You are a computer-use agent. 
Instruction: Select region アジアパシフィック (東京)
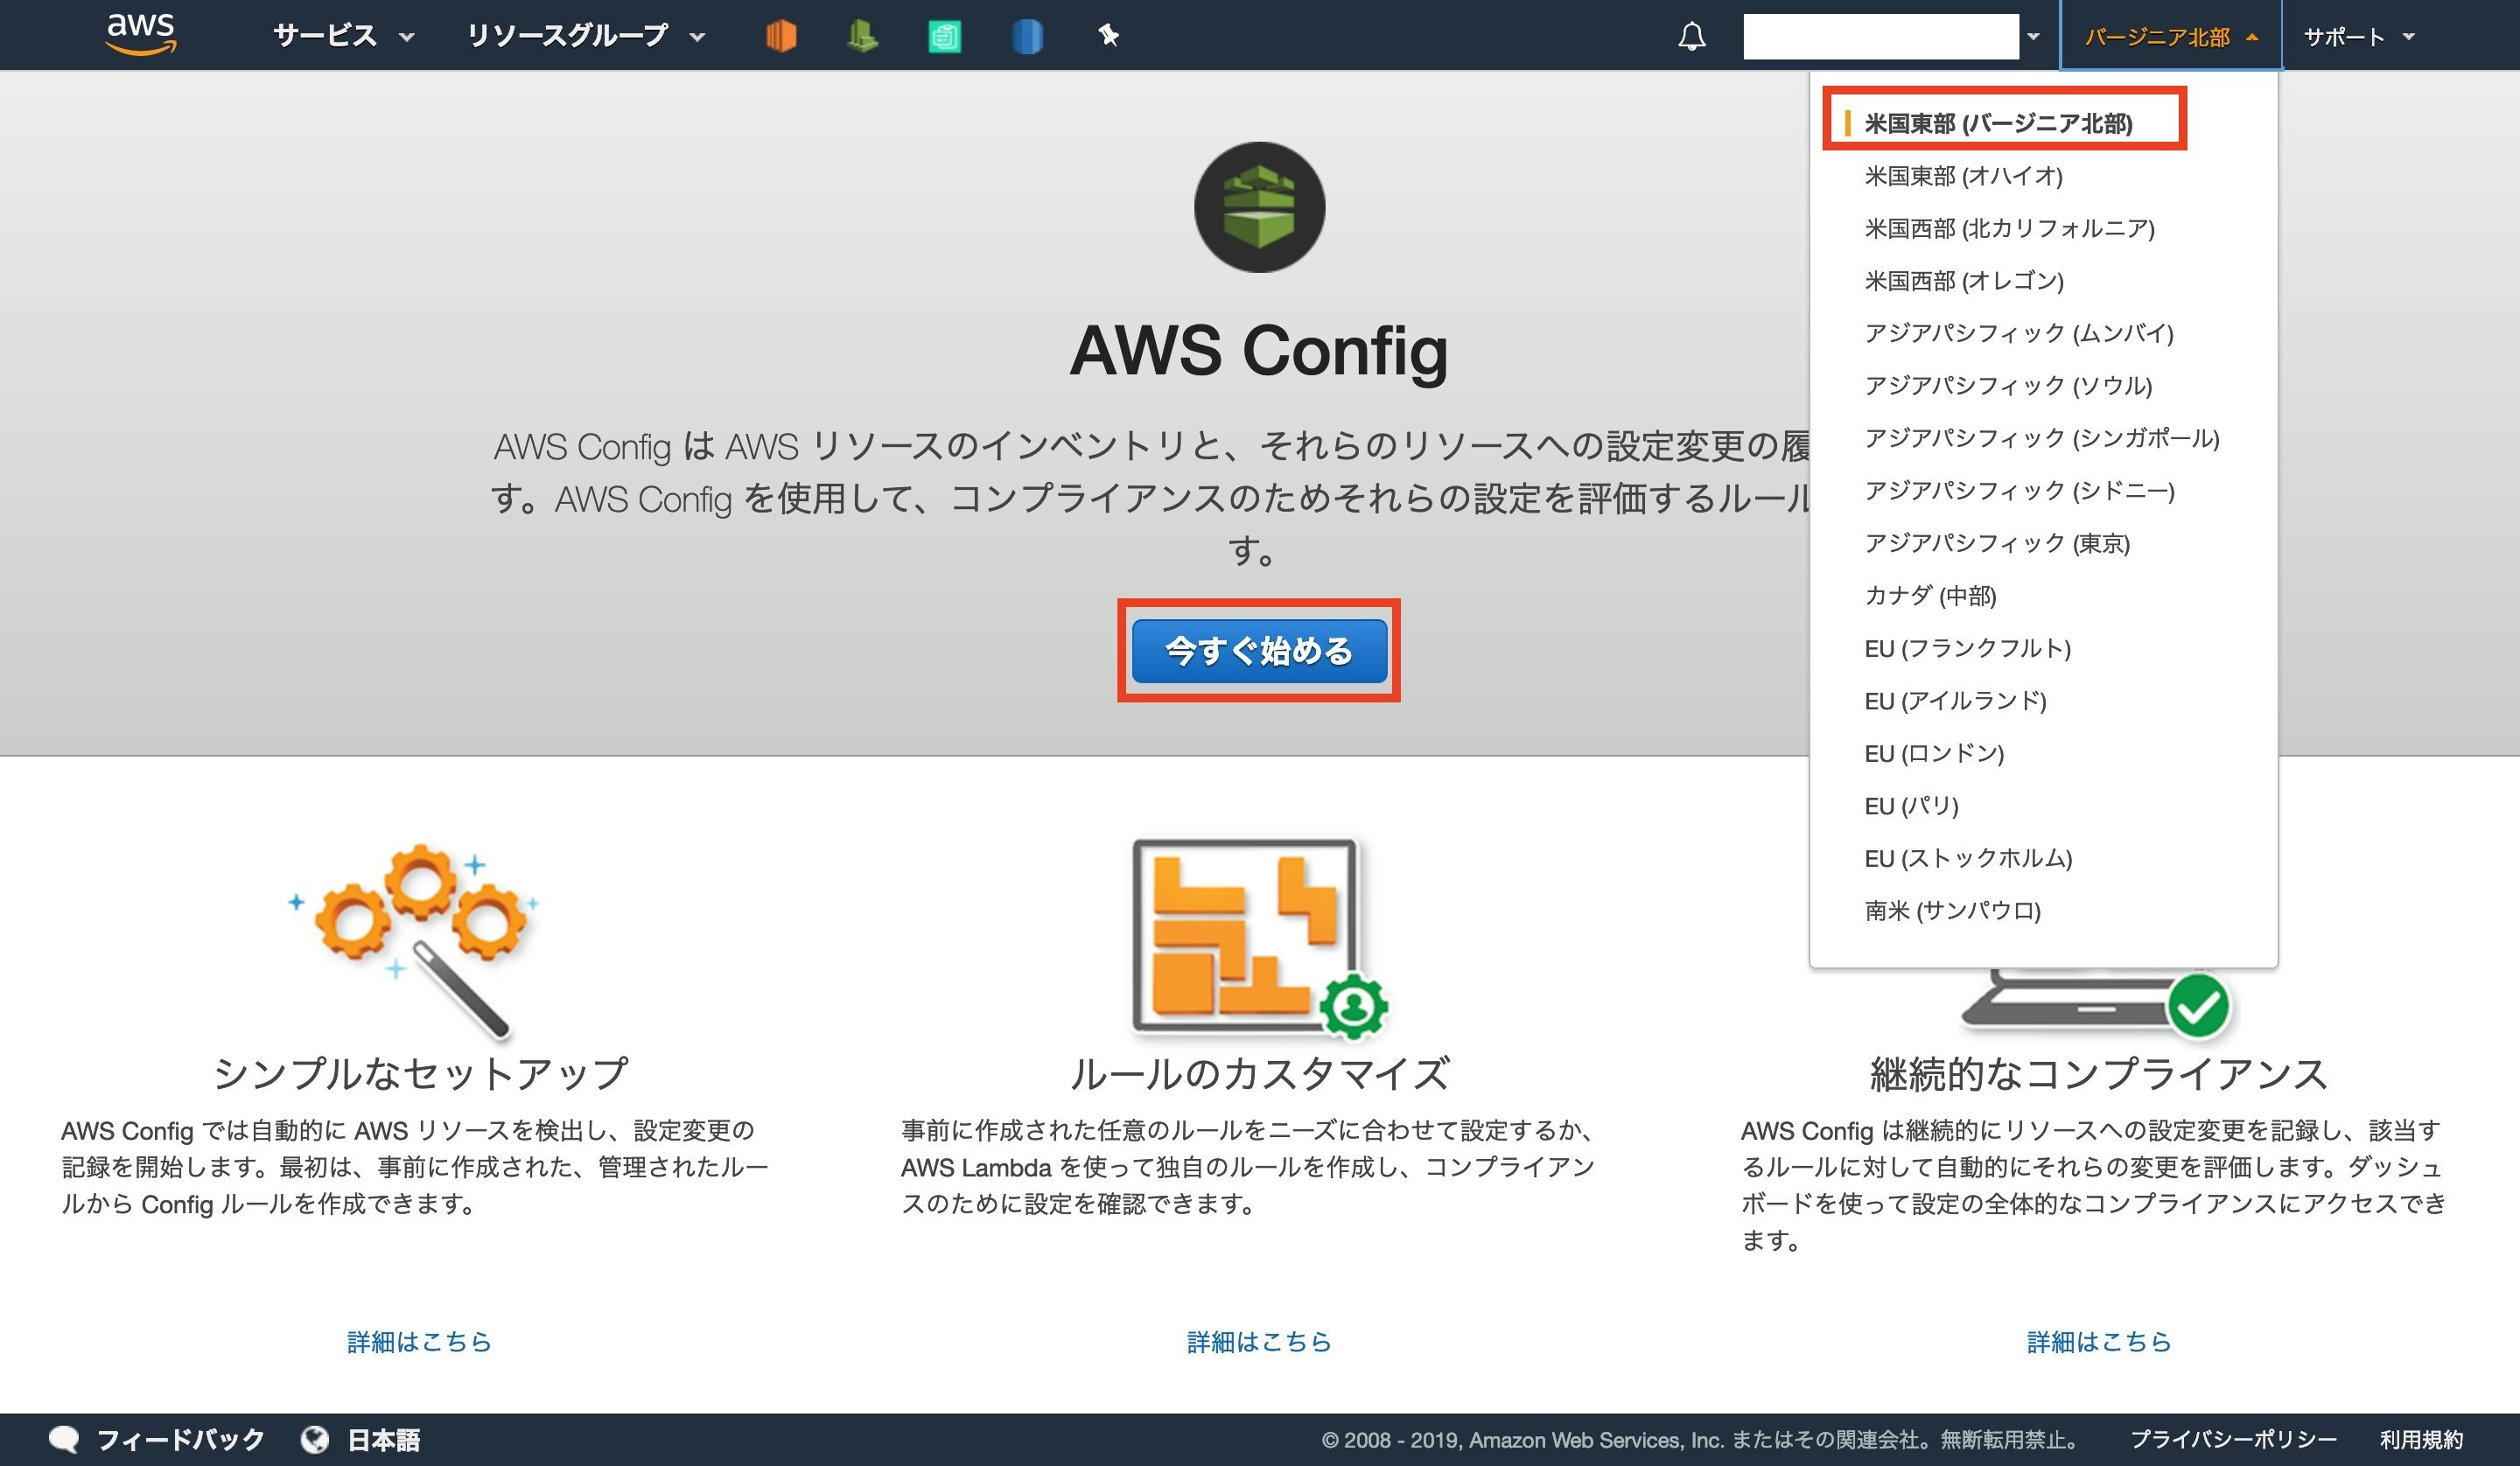[x=1997, y=543]
